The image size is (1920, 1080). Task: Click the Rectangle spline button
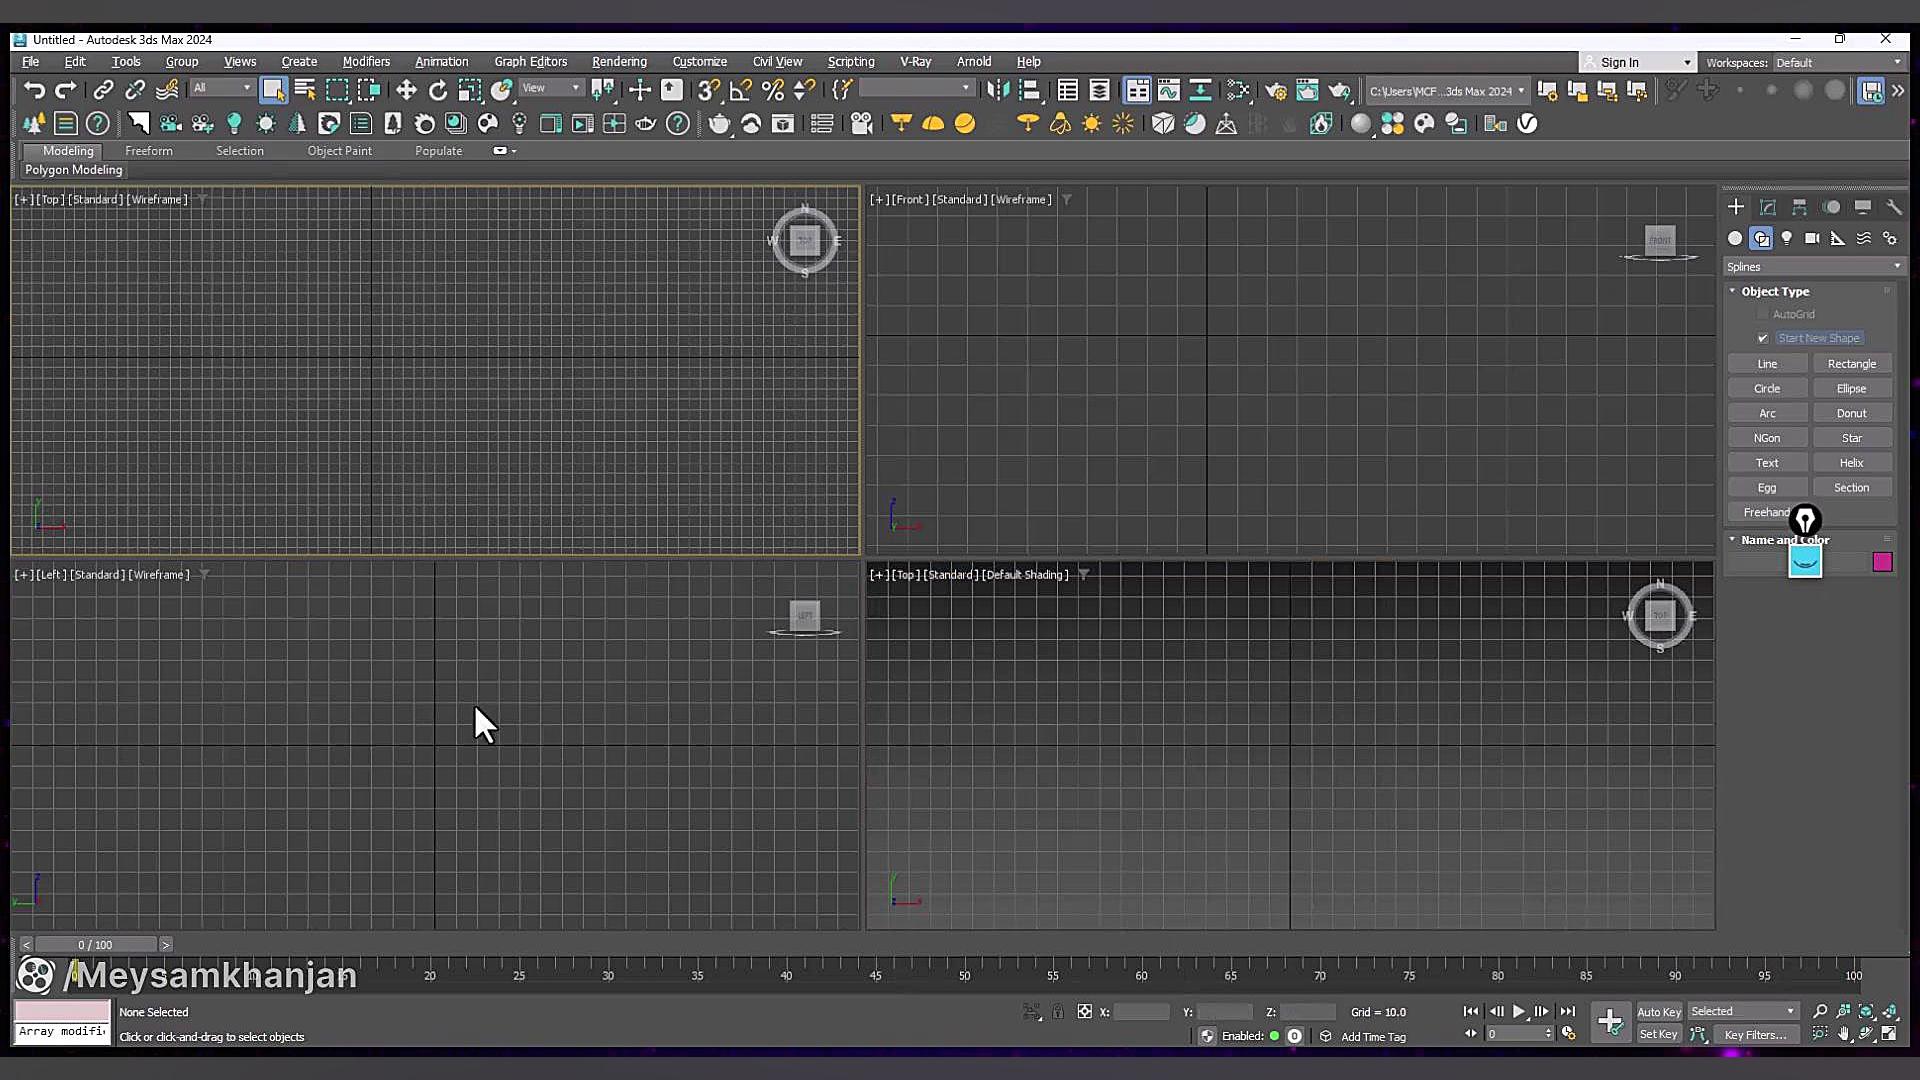[x=1851, y=364]
